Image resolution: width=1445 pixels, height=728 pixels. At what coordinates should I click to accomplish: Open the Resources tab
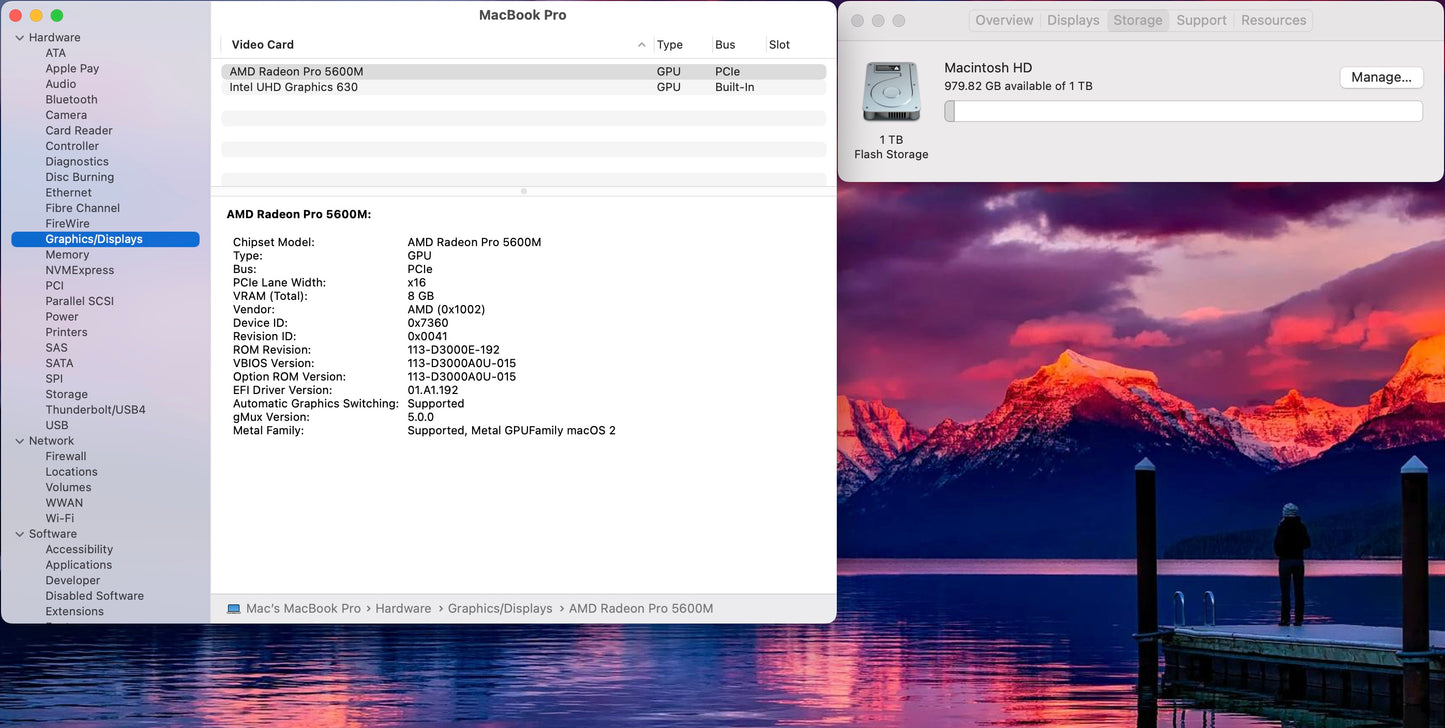click(x=1273, y=20)
